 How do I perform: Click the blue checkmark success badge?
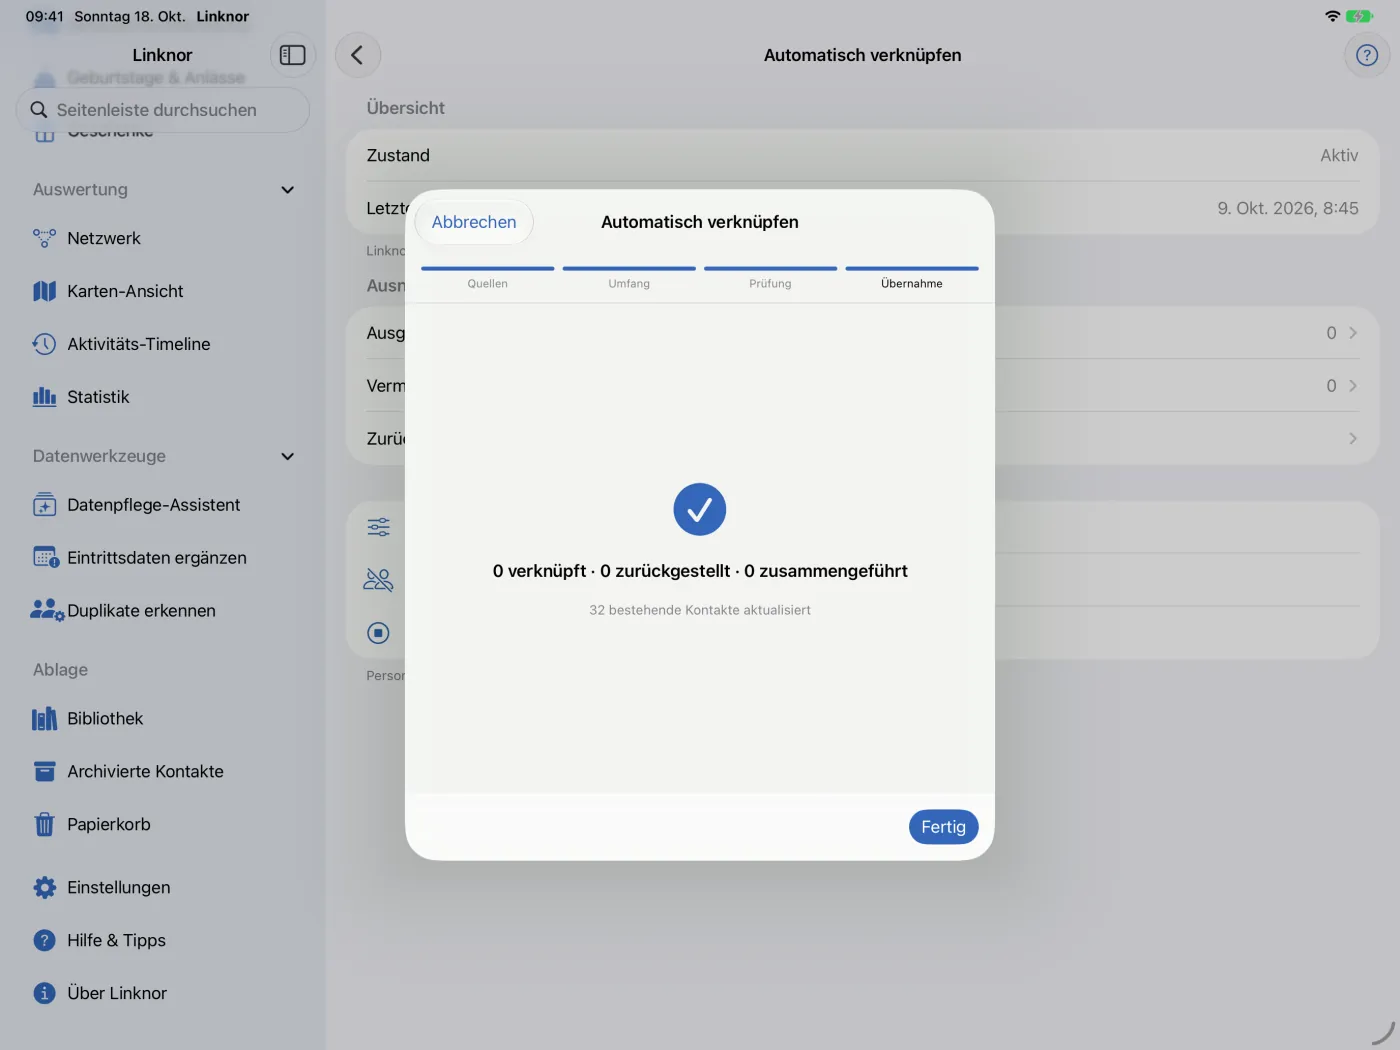(700, 510)
